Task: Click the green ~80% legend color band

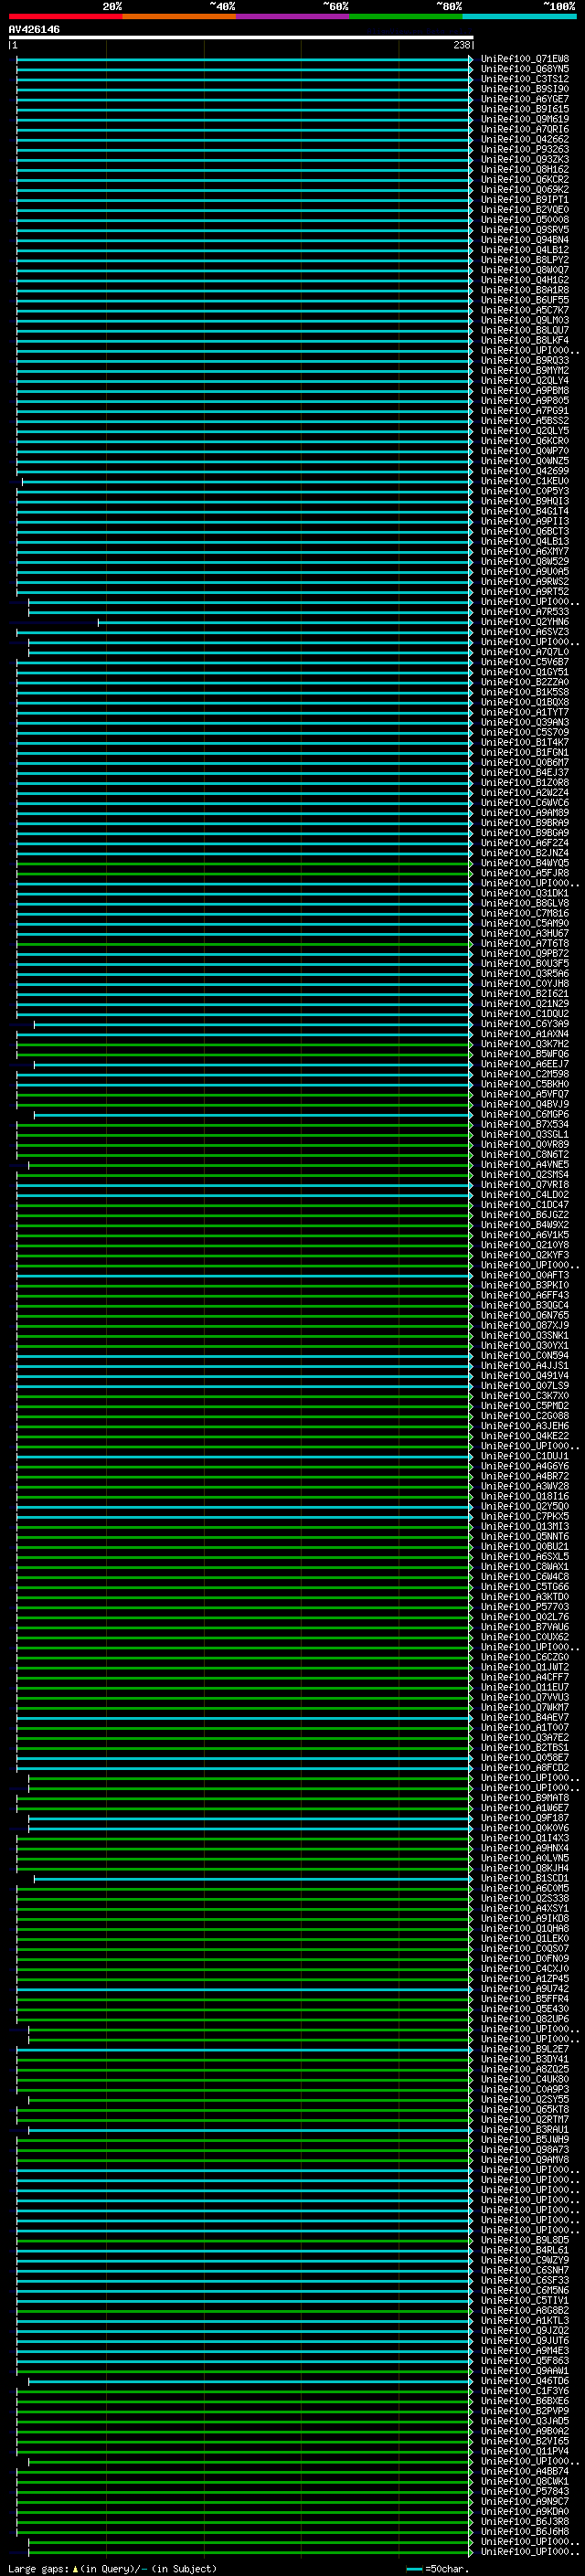Action: pos(406,16)
